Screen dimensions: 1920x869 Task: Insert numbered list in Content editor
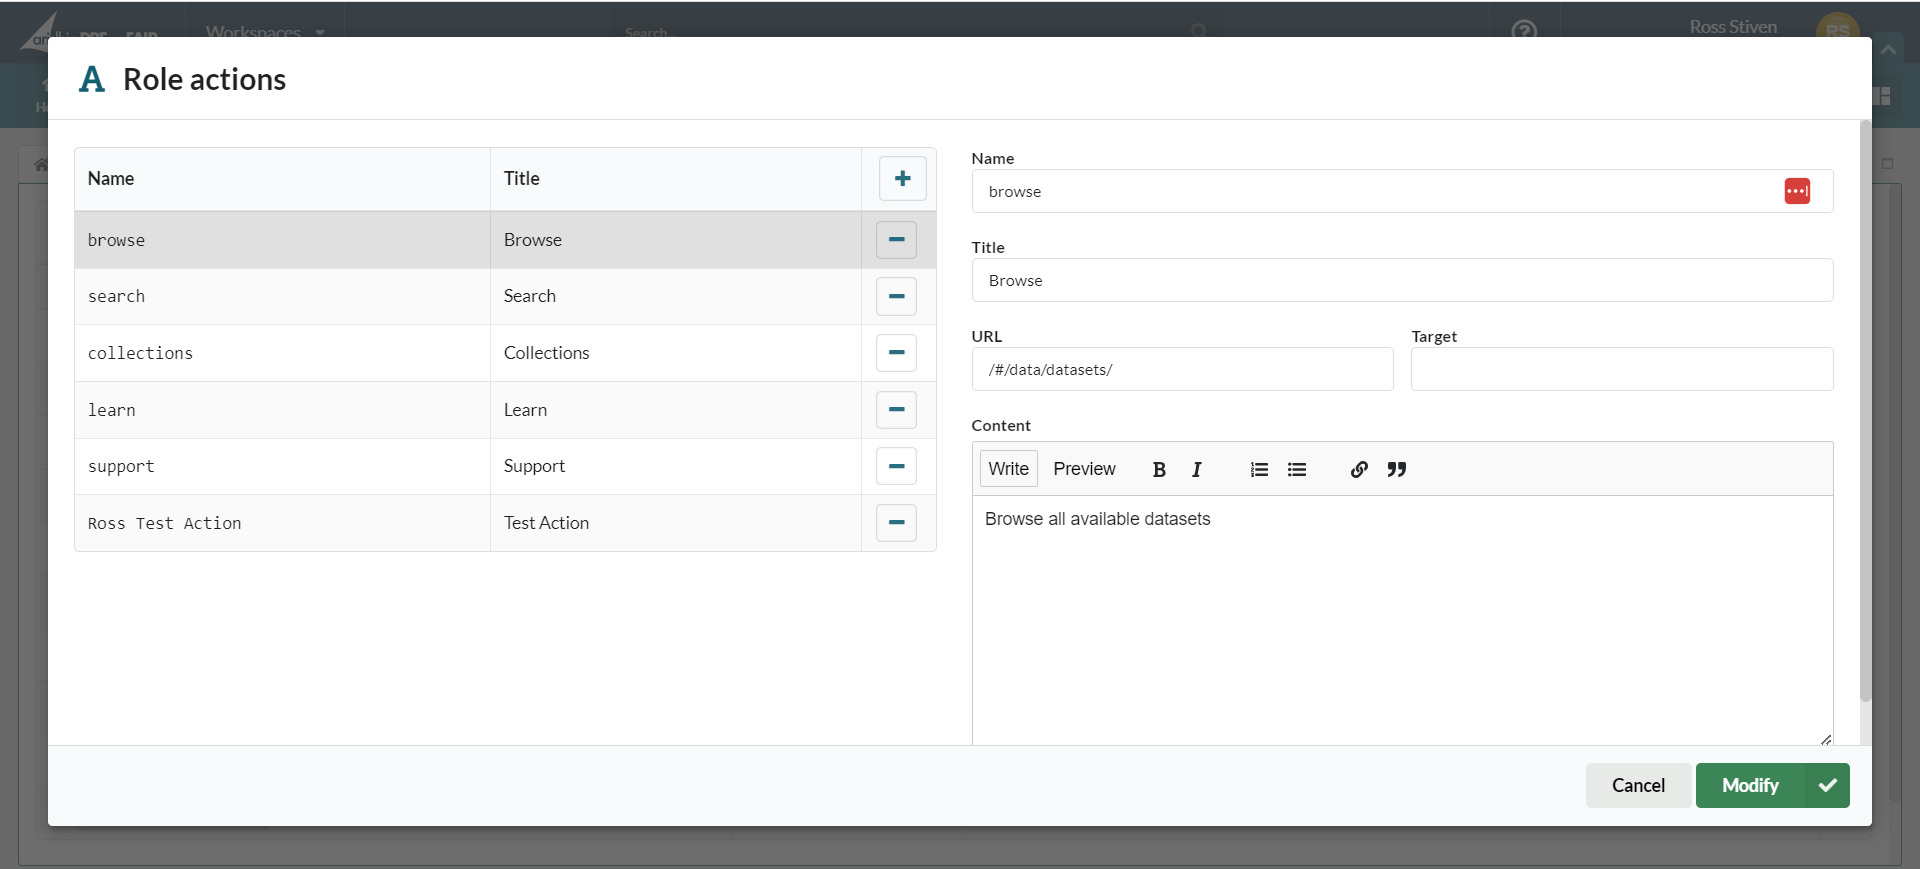[x=1259, y=469]
